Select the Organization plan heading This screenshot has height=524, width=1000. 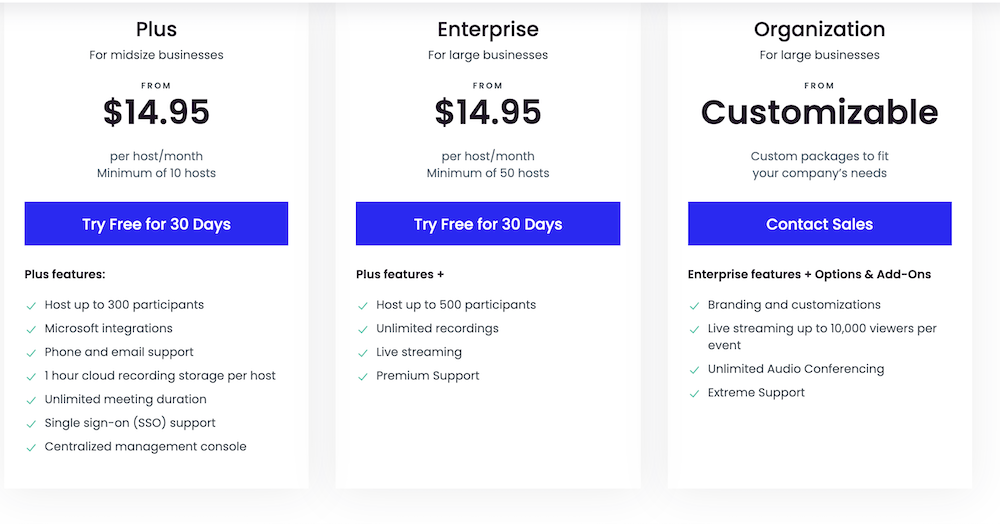[x=820, y=29]
